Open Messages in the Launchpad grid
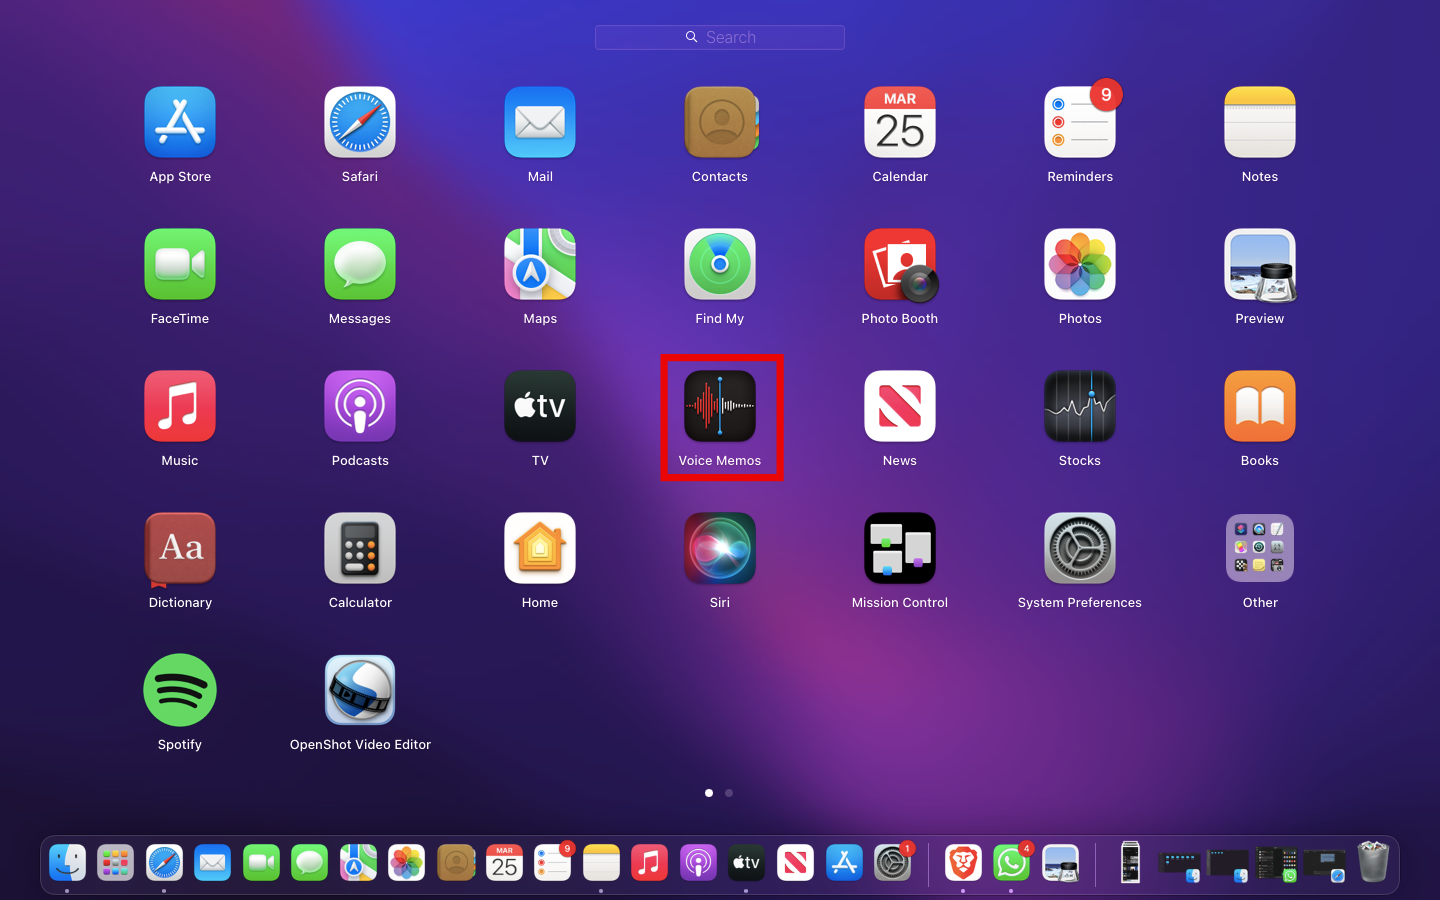 point(360,265)
